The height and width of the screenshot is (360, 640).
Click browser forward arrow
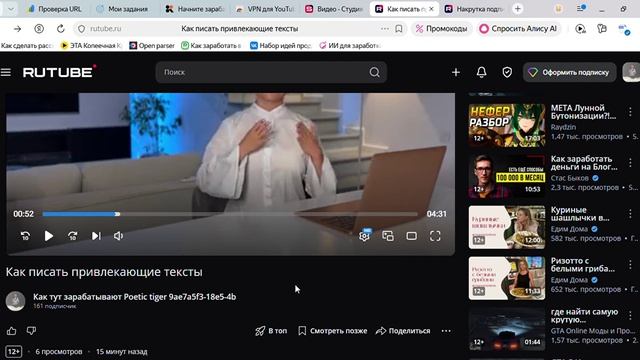pyautogui.click(x=18, y=29)
